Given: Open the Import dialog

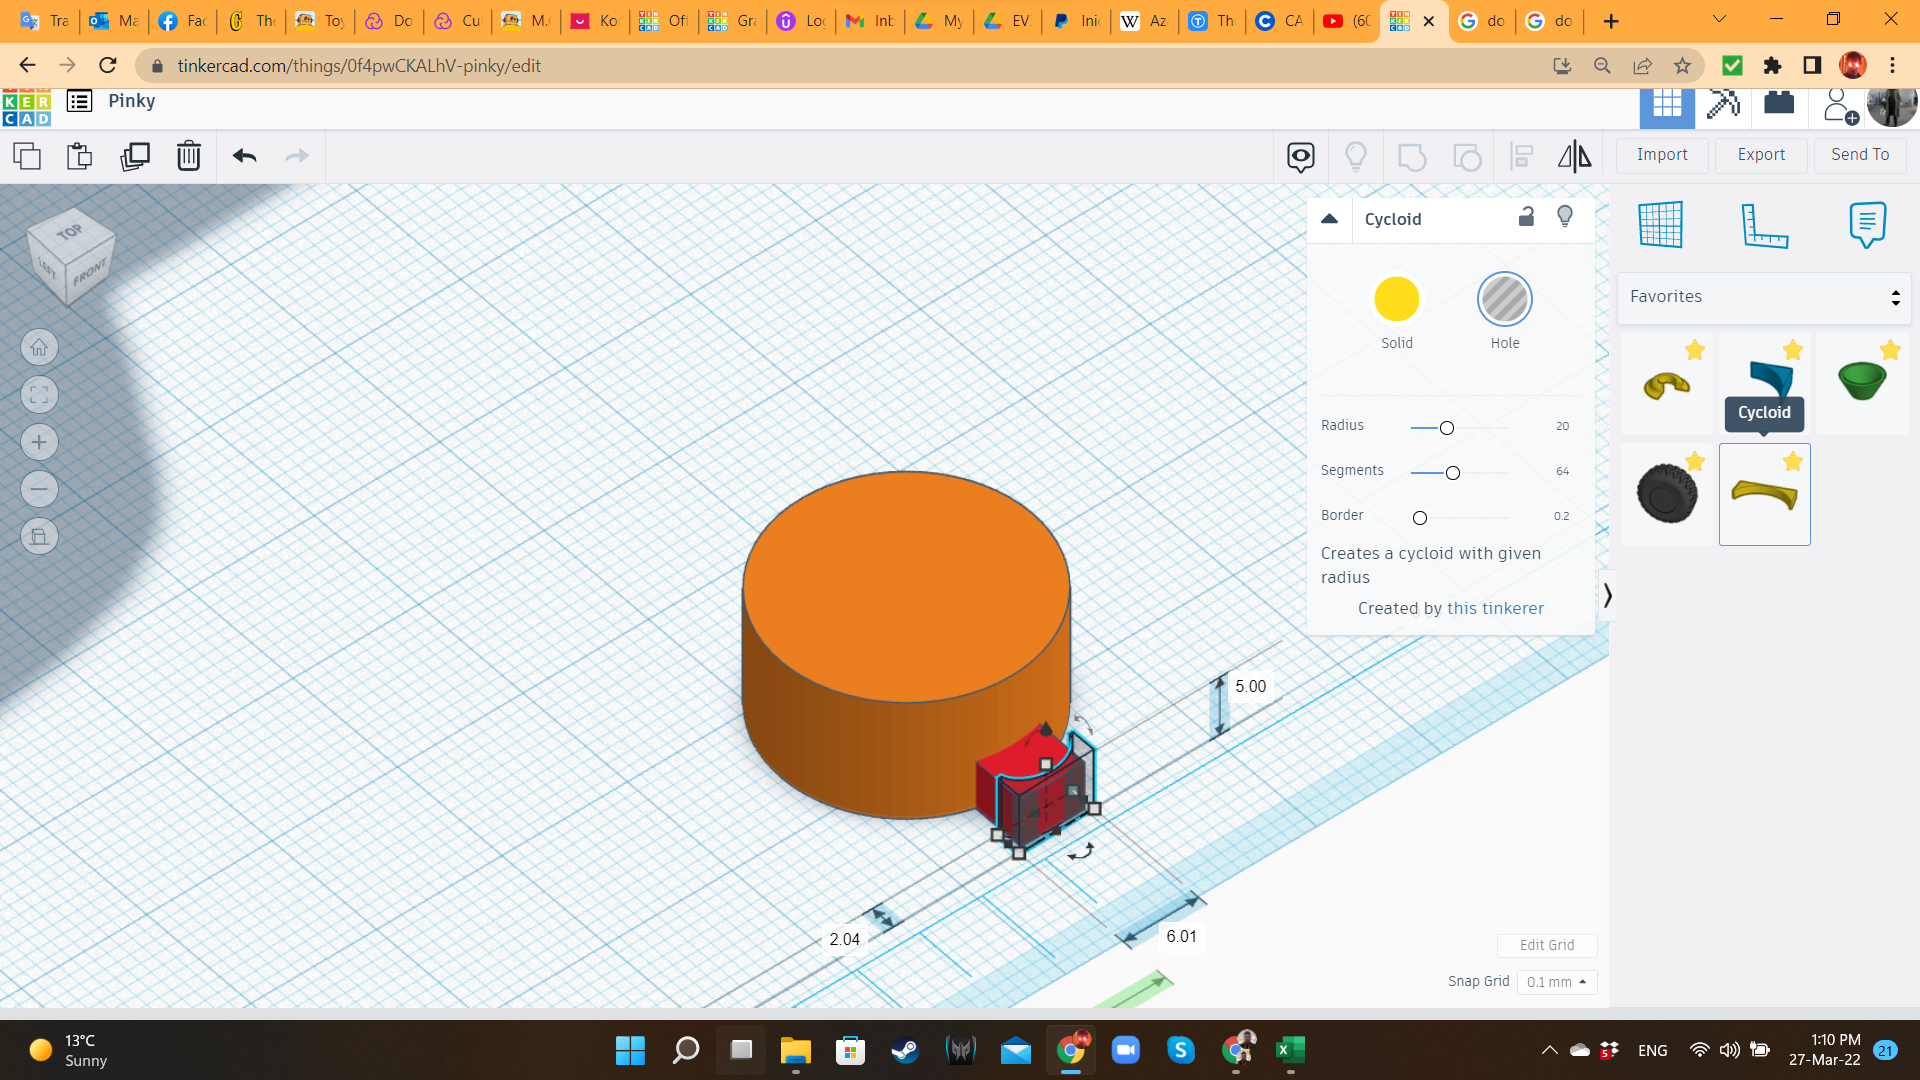Looking at the screenshot, I should (x=1662, y=155).
